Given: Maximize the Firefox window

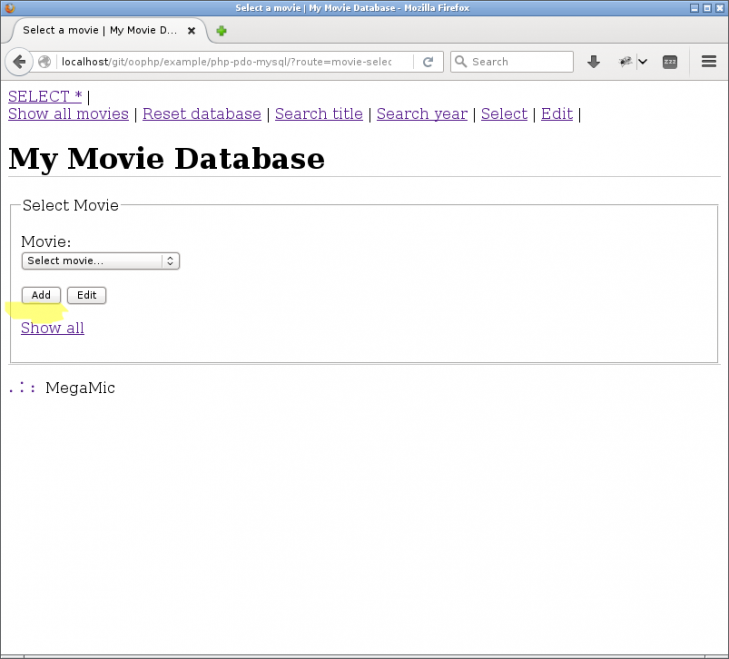Looking at the screenshot, I should (707, 8).
